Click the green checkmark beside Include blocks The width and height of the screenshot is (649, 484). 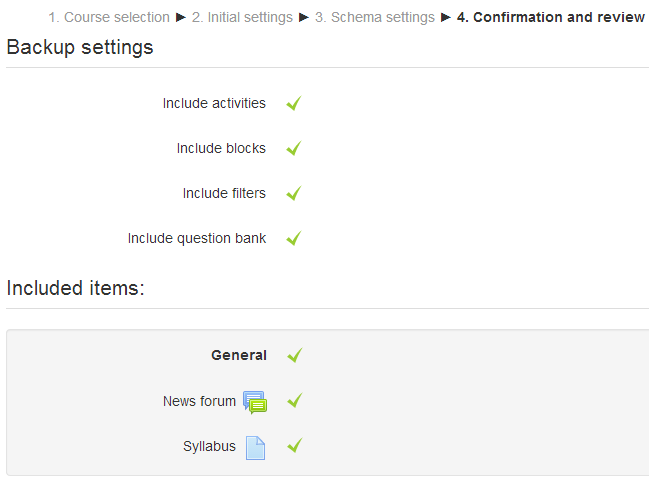(x=293, y=148)
